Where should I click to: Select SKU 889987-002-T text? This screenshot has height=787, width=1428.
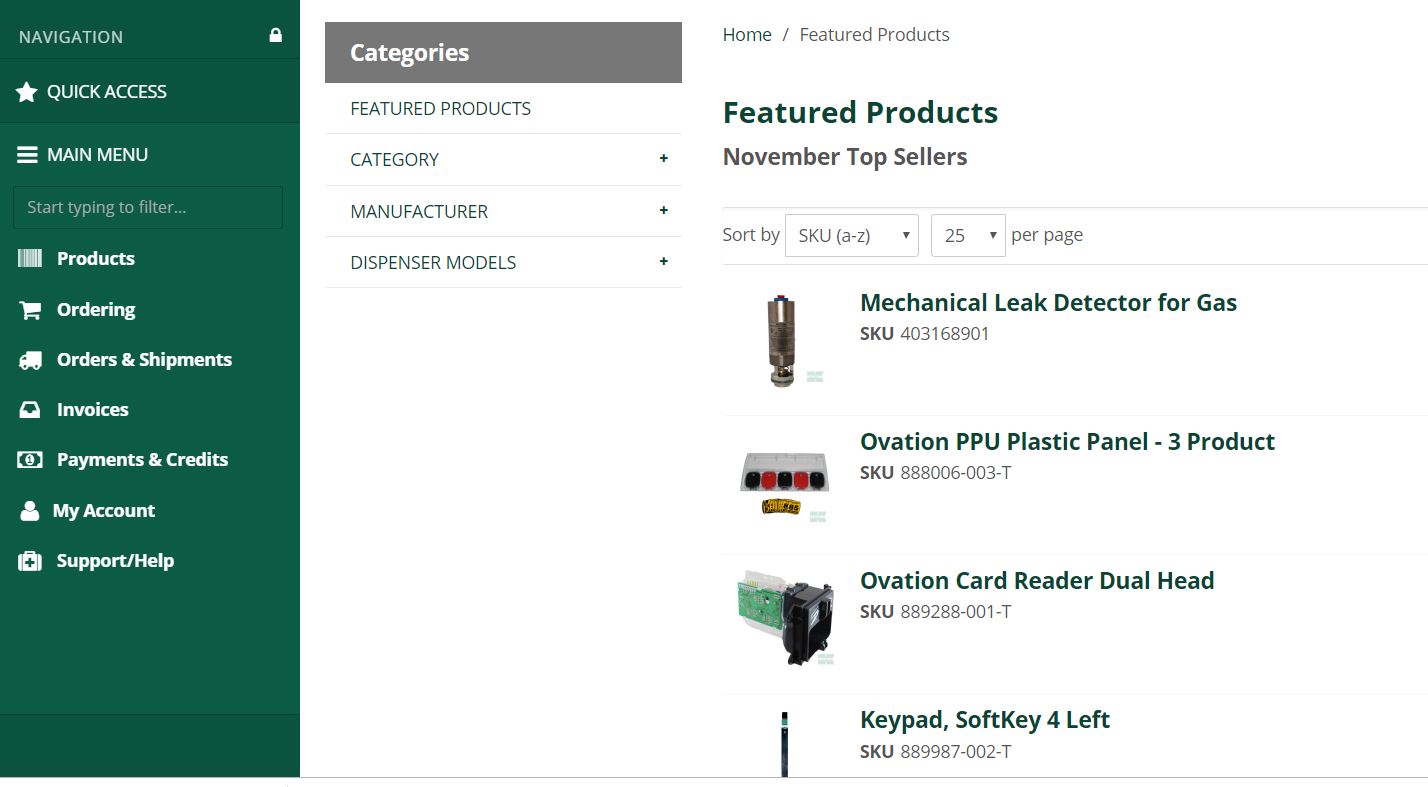tap(935, 751)
